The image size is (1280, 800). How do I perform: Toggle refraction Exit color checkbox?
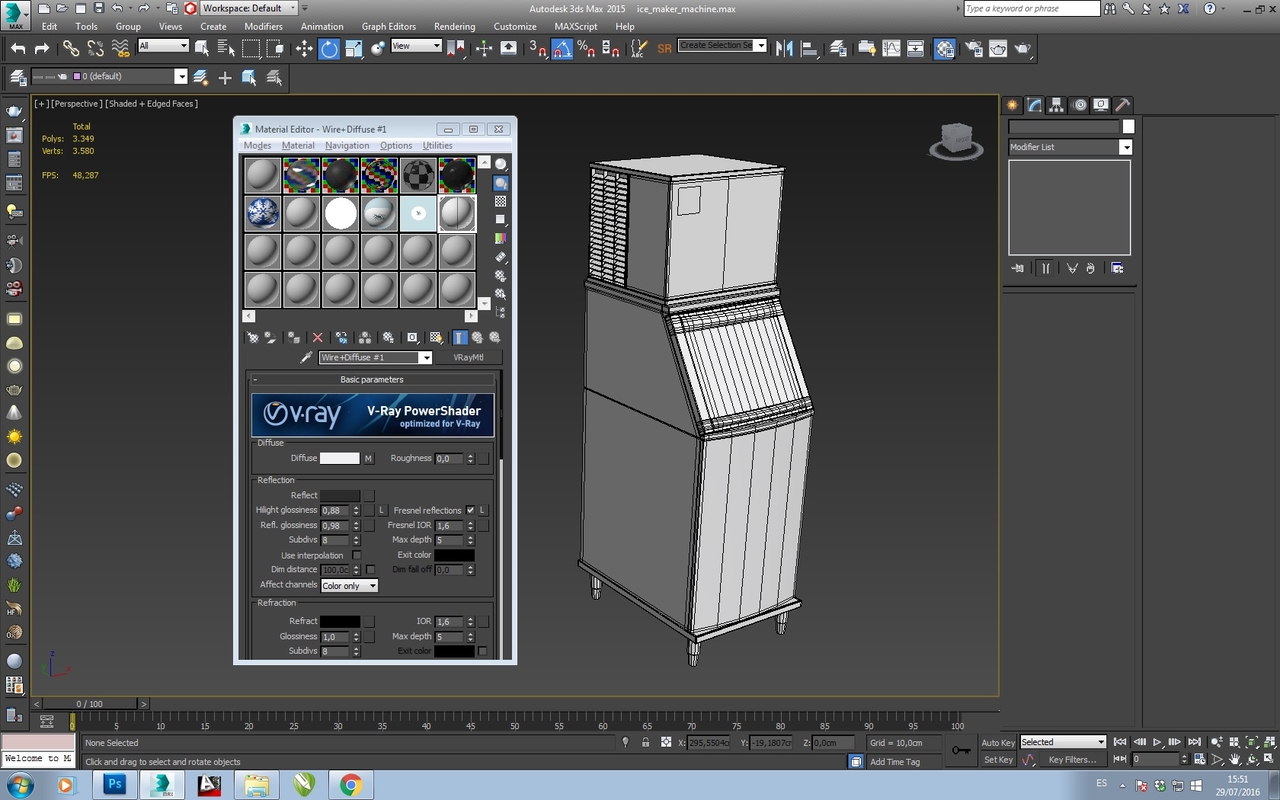click(x=483, y=651)
